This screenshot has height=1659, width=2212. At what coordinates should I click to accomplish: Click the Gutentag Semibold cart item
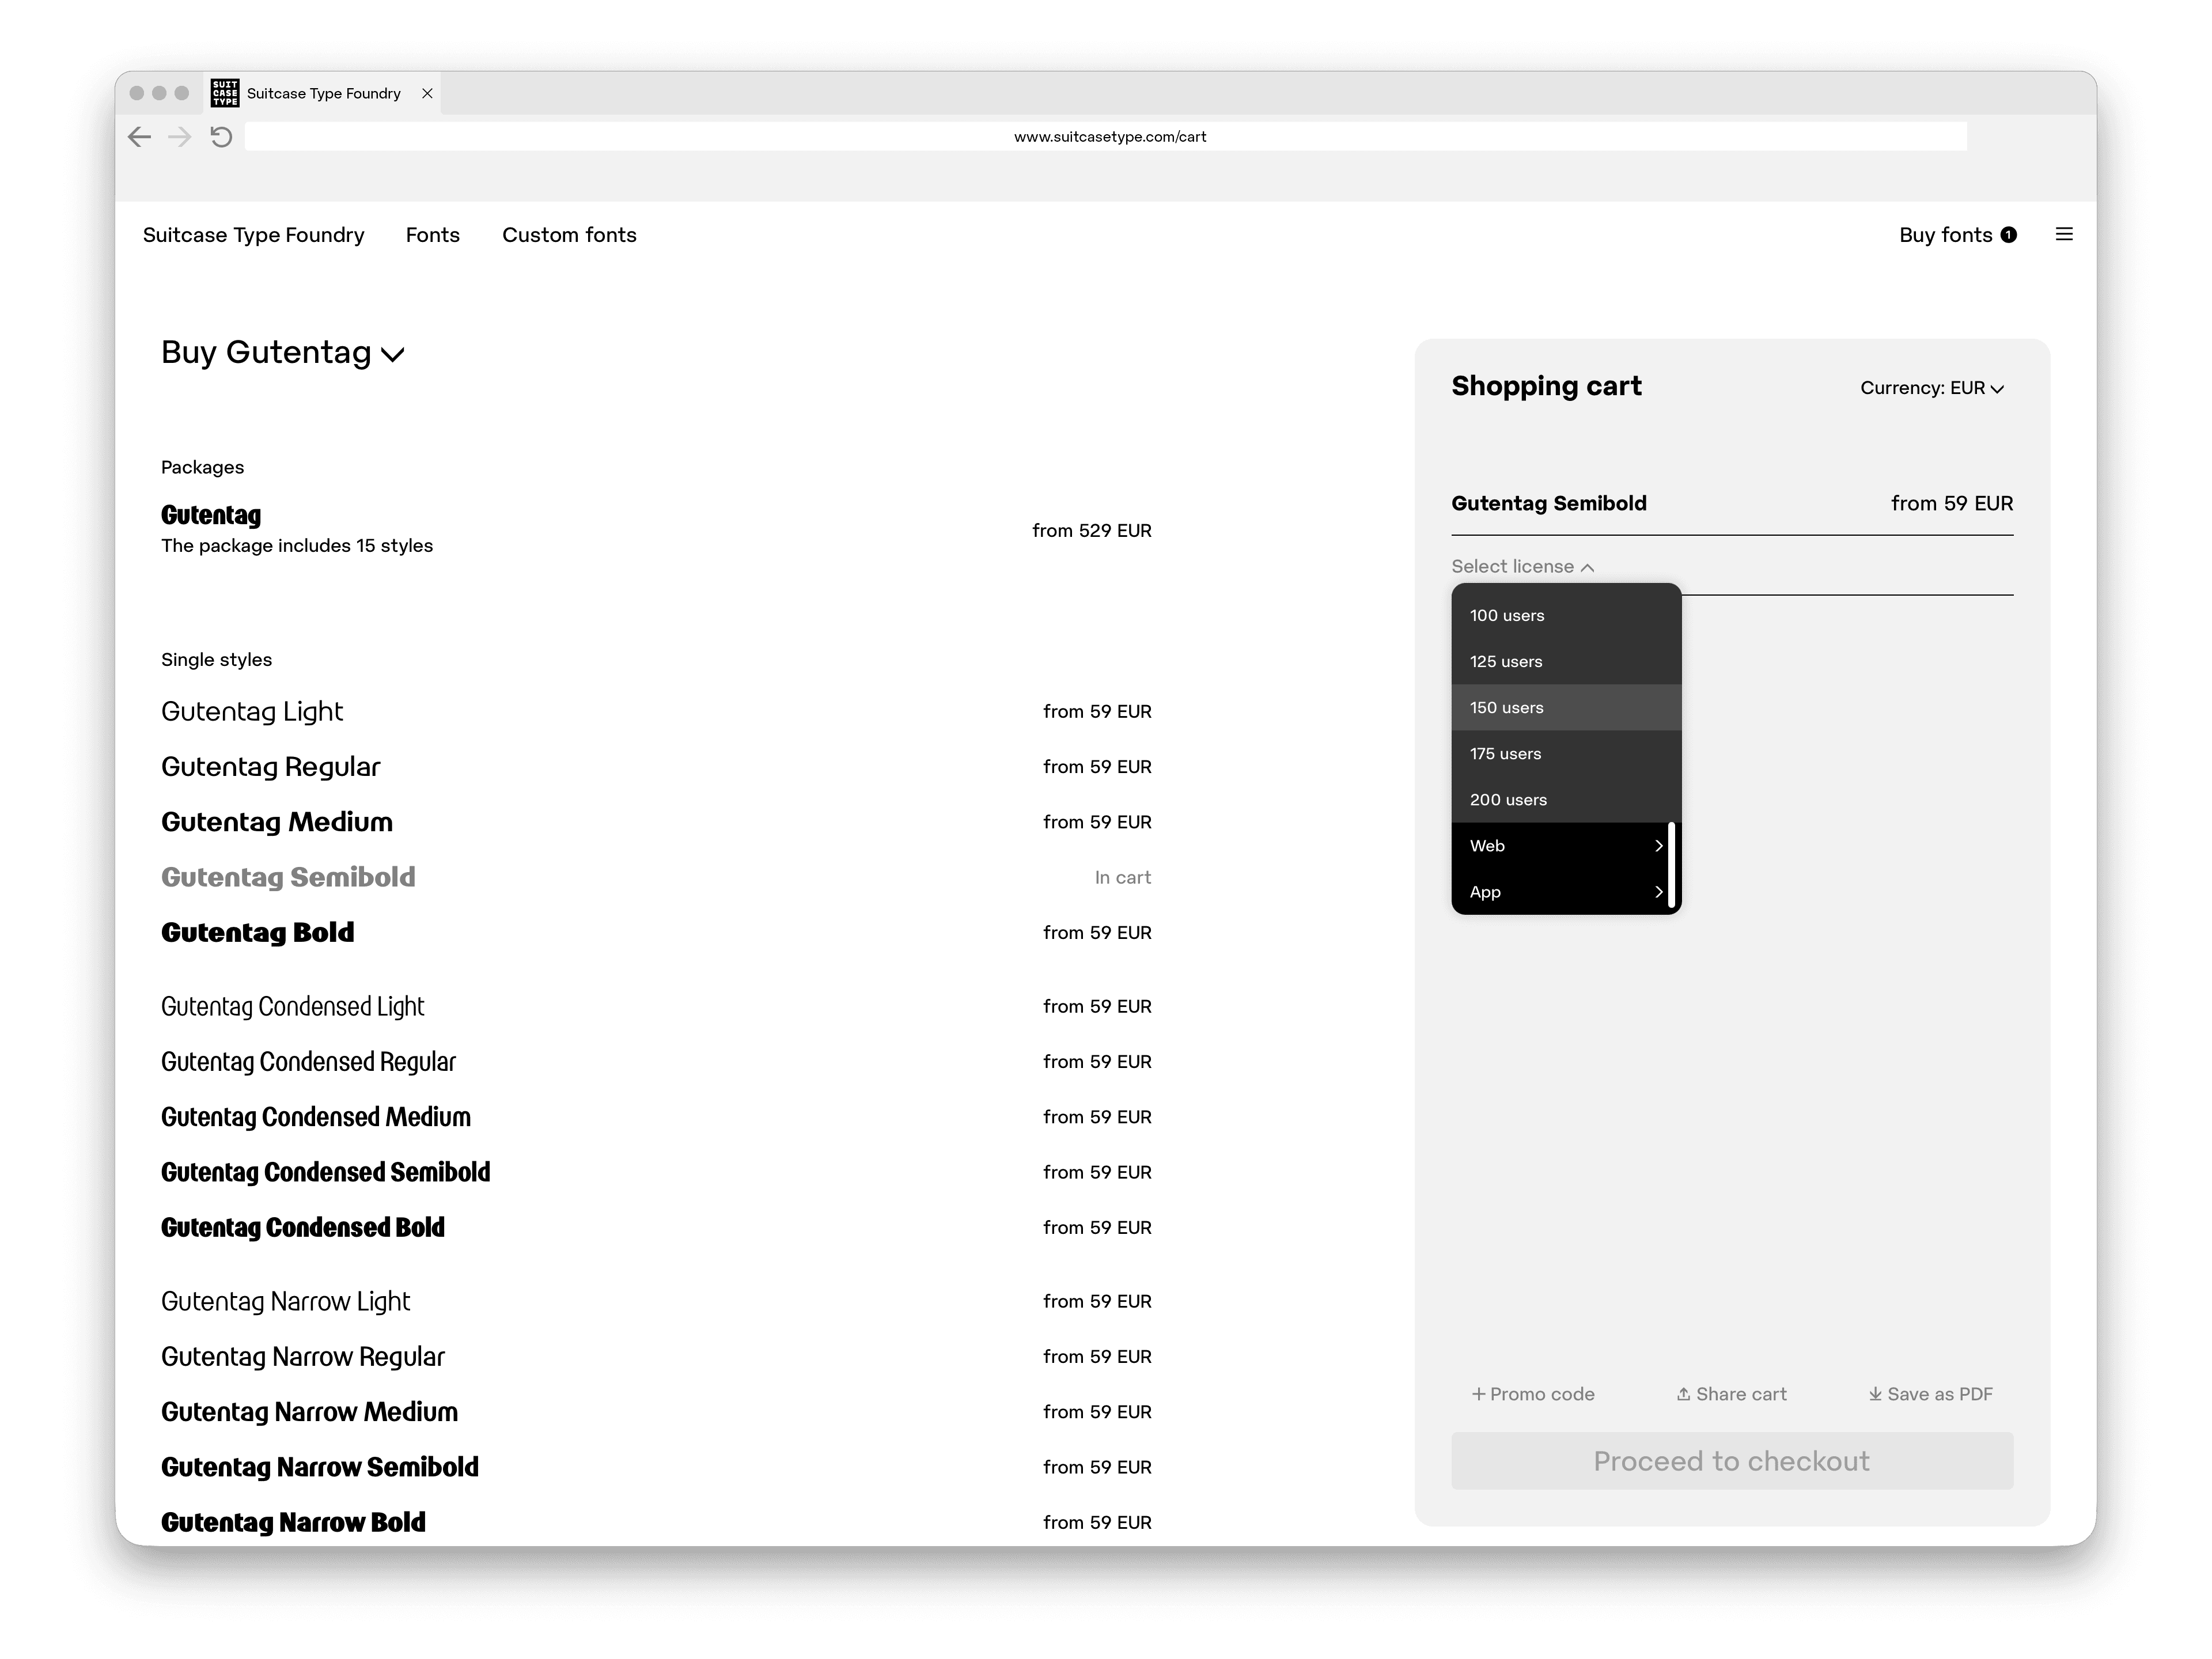1549,503
